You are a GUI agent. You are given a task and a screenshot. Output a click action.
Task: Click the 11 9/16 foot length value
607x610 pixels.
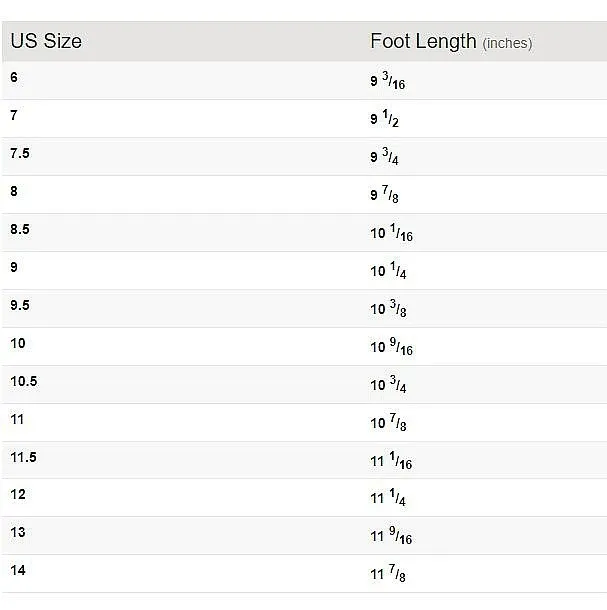pos(391,536)
